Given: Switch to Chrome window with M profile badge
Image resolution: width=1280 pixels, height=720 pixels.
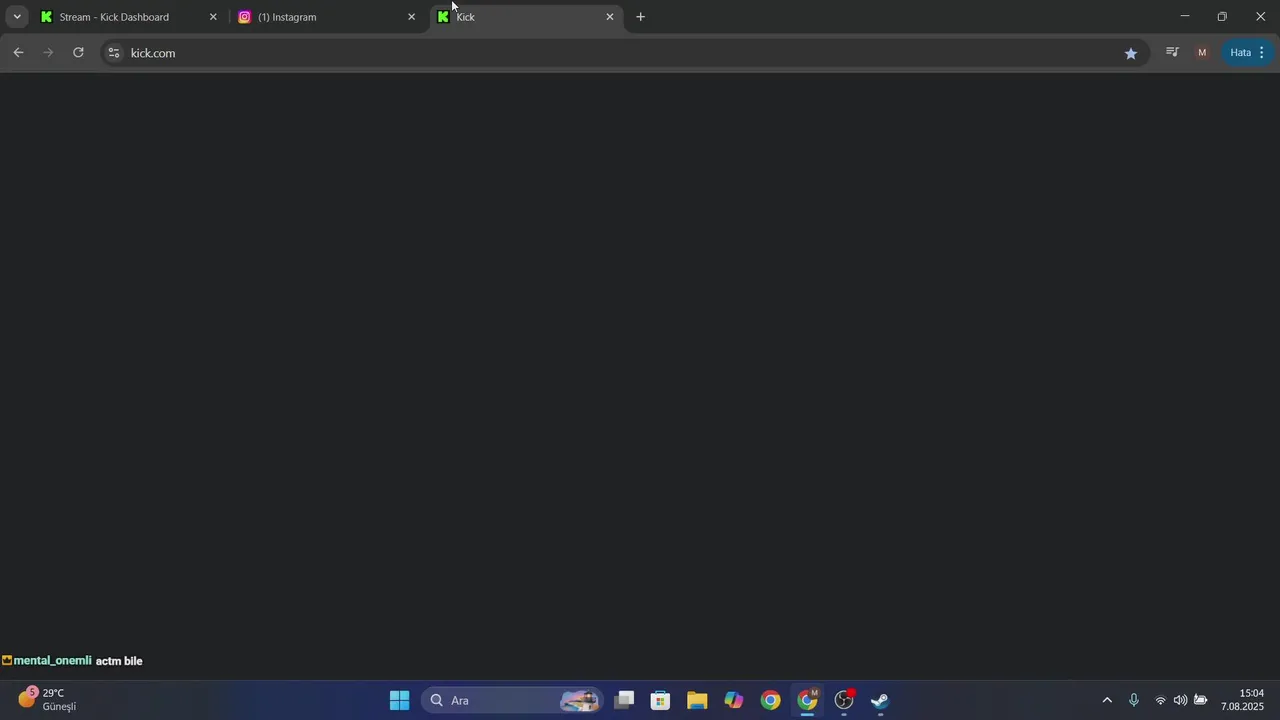Looking at the screenshot, I should (x=807, y=700).
